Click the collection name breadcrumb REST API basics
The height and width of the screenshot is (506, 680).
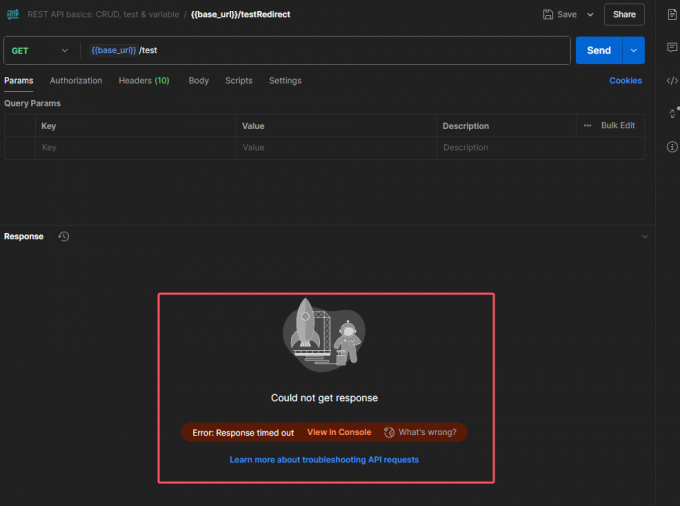(x=103, y=14)
